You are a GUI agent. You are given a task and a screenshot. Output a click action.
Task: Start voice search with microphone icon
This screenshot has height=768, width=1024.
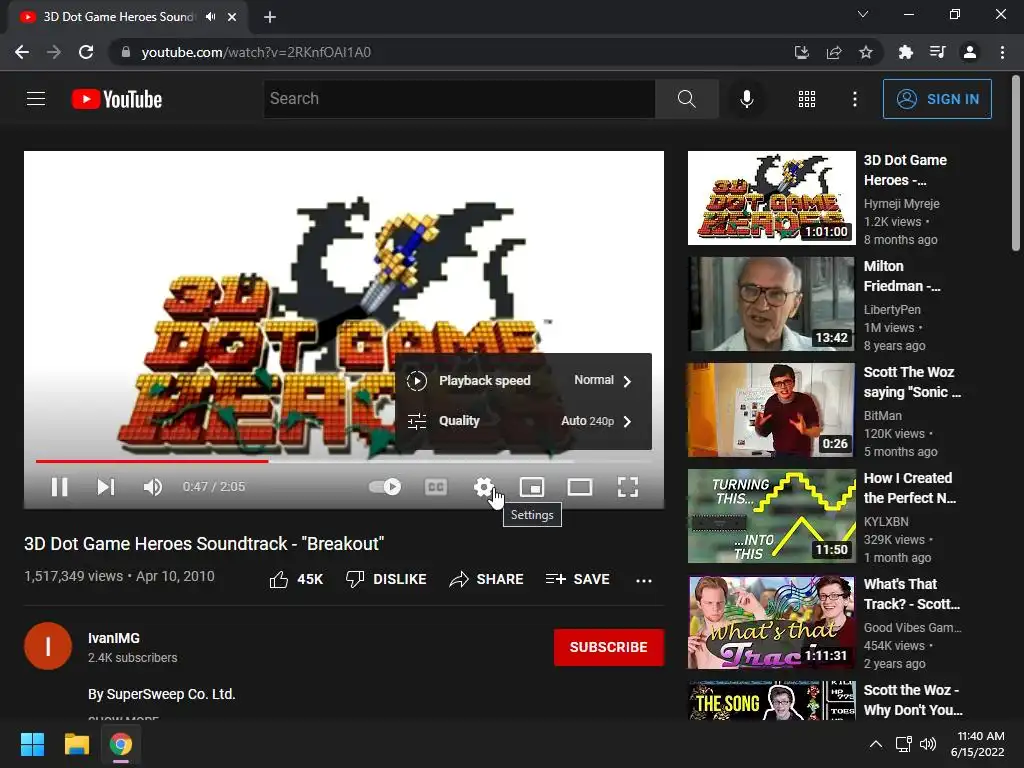[746, 99]
